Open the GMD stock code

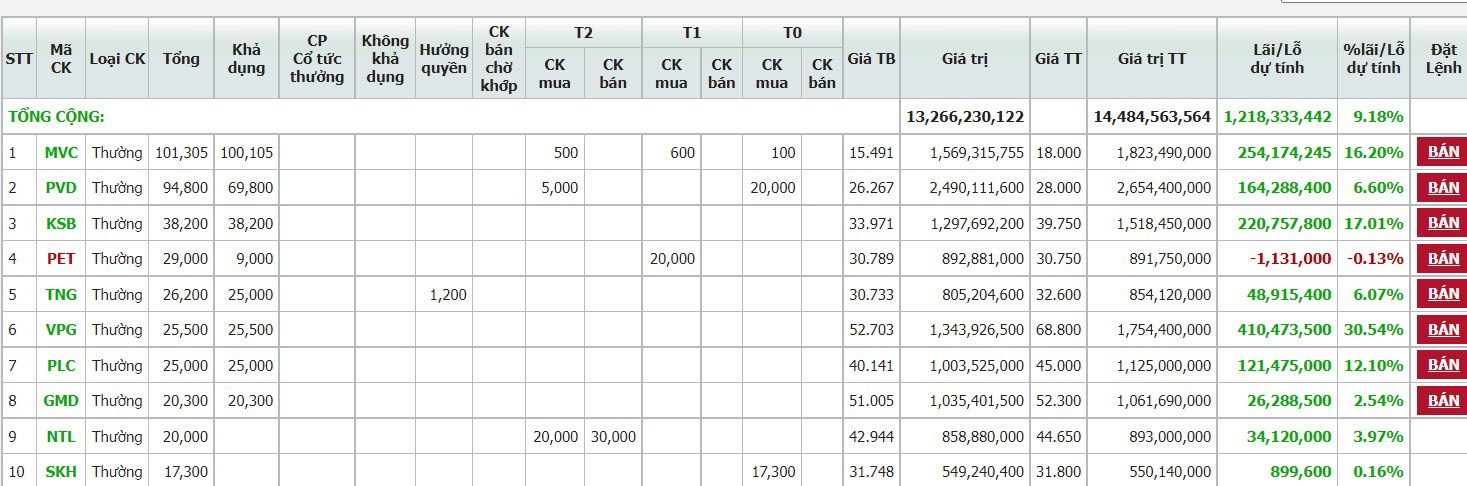click(x=61, y=401)
